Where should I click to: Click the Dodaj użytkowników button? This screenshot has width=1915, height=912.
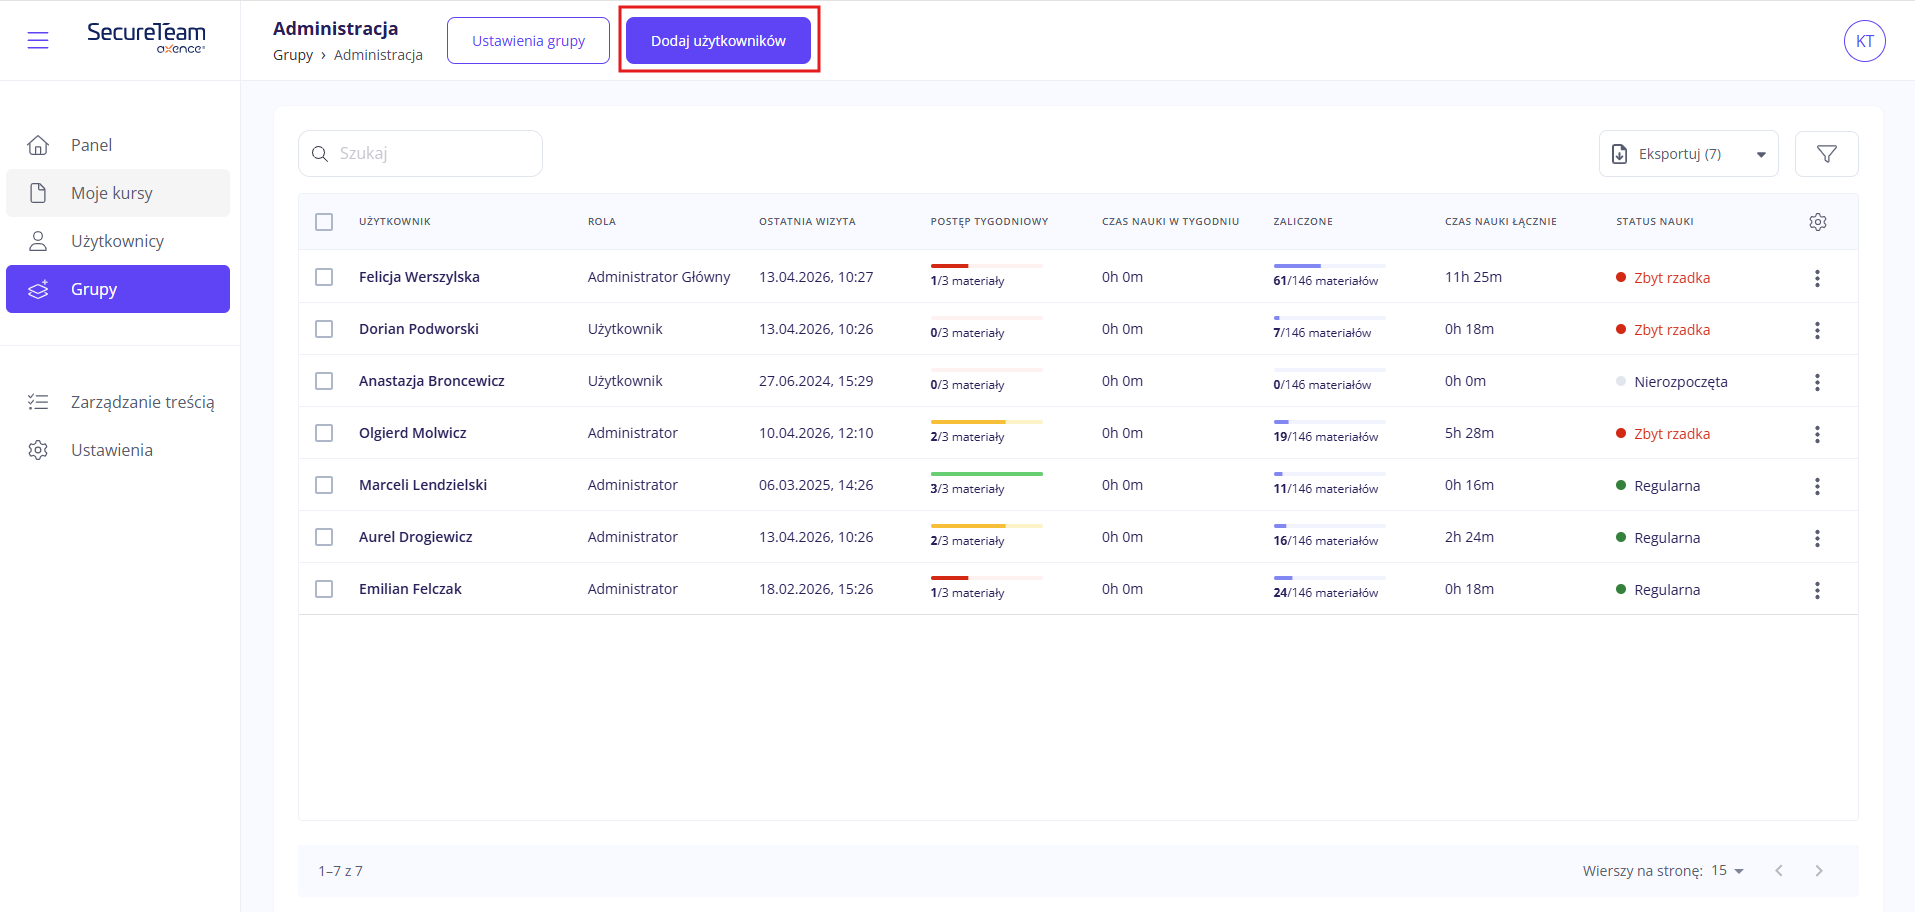pyautogui.click(x=718, y=41)
